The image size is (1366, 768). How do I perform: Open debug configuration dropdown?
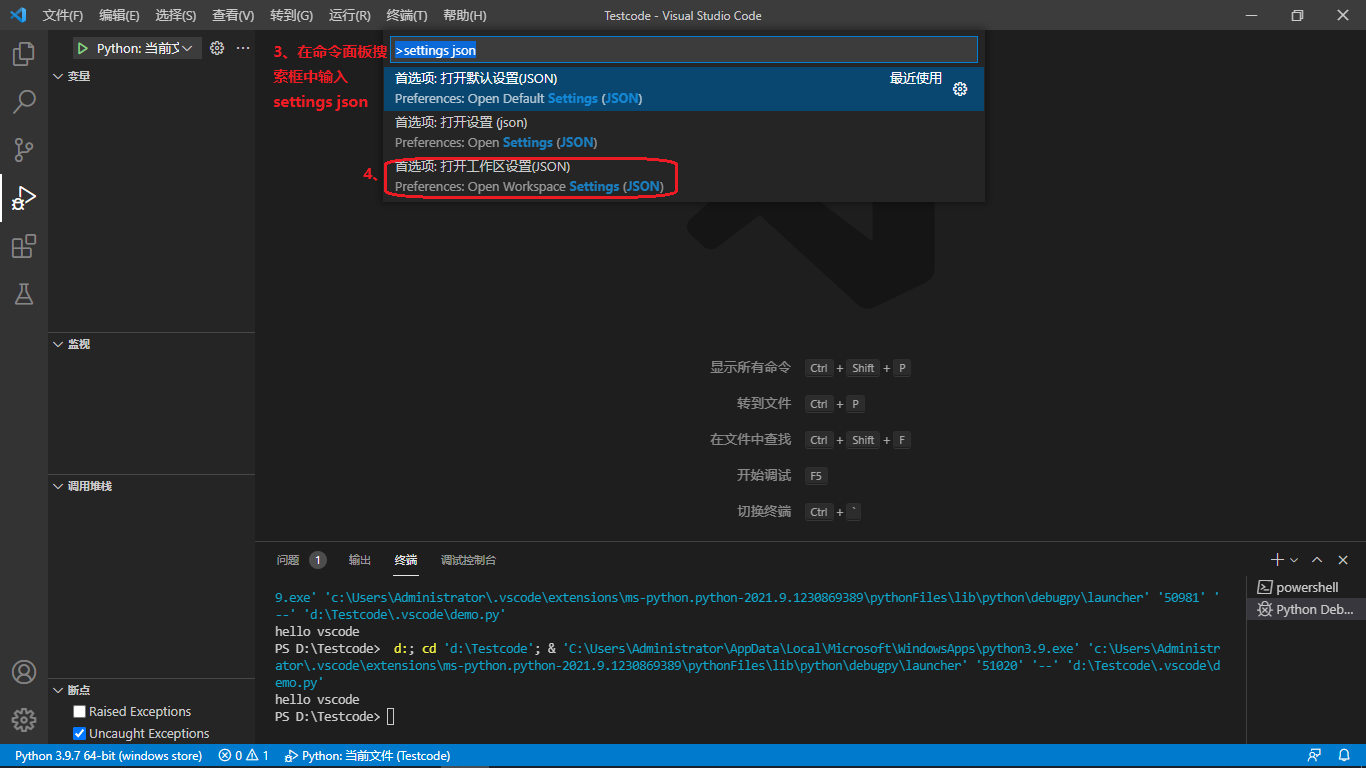point(146,48)
